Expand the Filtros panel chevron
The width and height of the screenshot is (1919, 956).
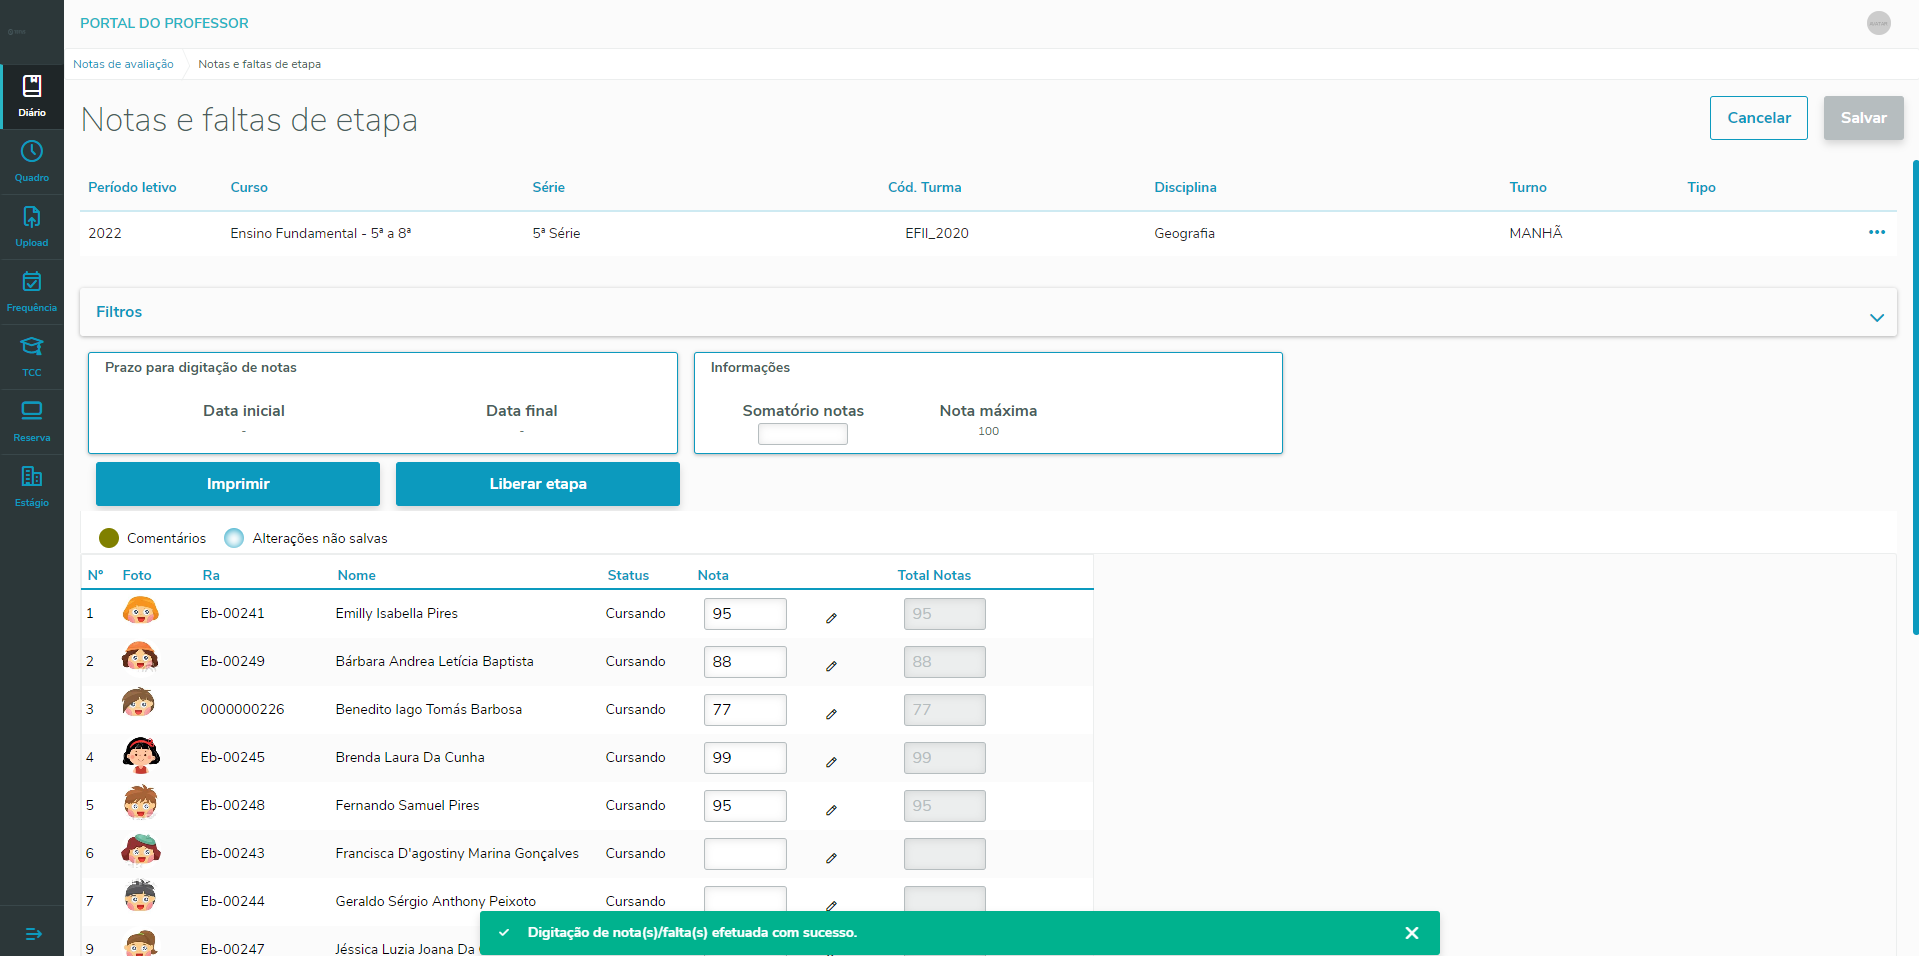click(x=1877, y=317)
